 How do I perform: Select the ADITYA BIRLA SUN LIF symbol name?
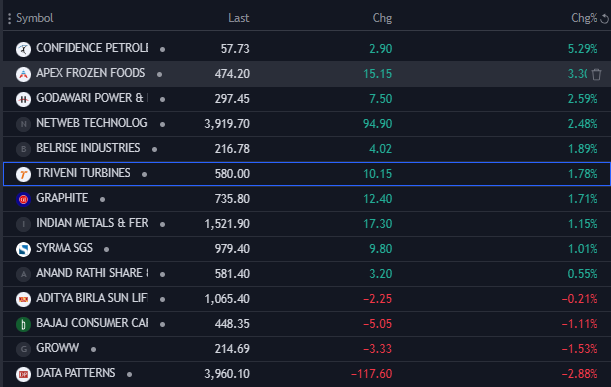click(x=92, y=298)
